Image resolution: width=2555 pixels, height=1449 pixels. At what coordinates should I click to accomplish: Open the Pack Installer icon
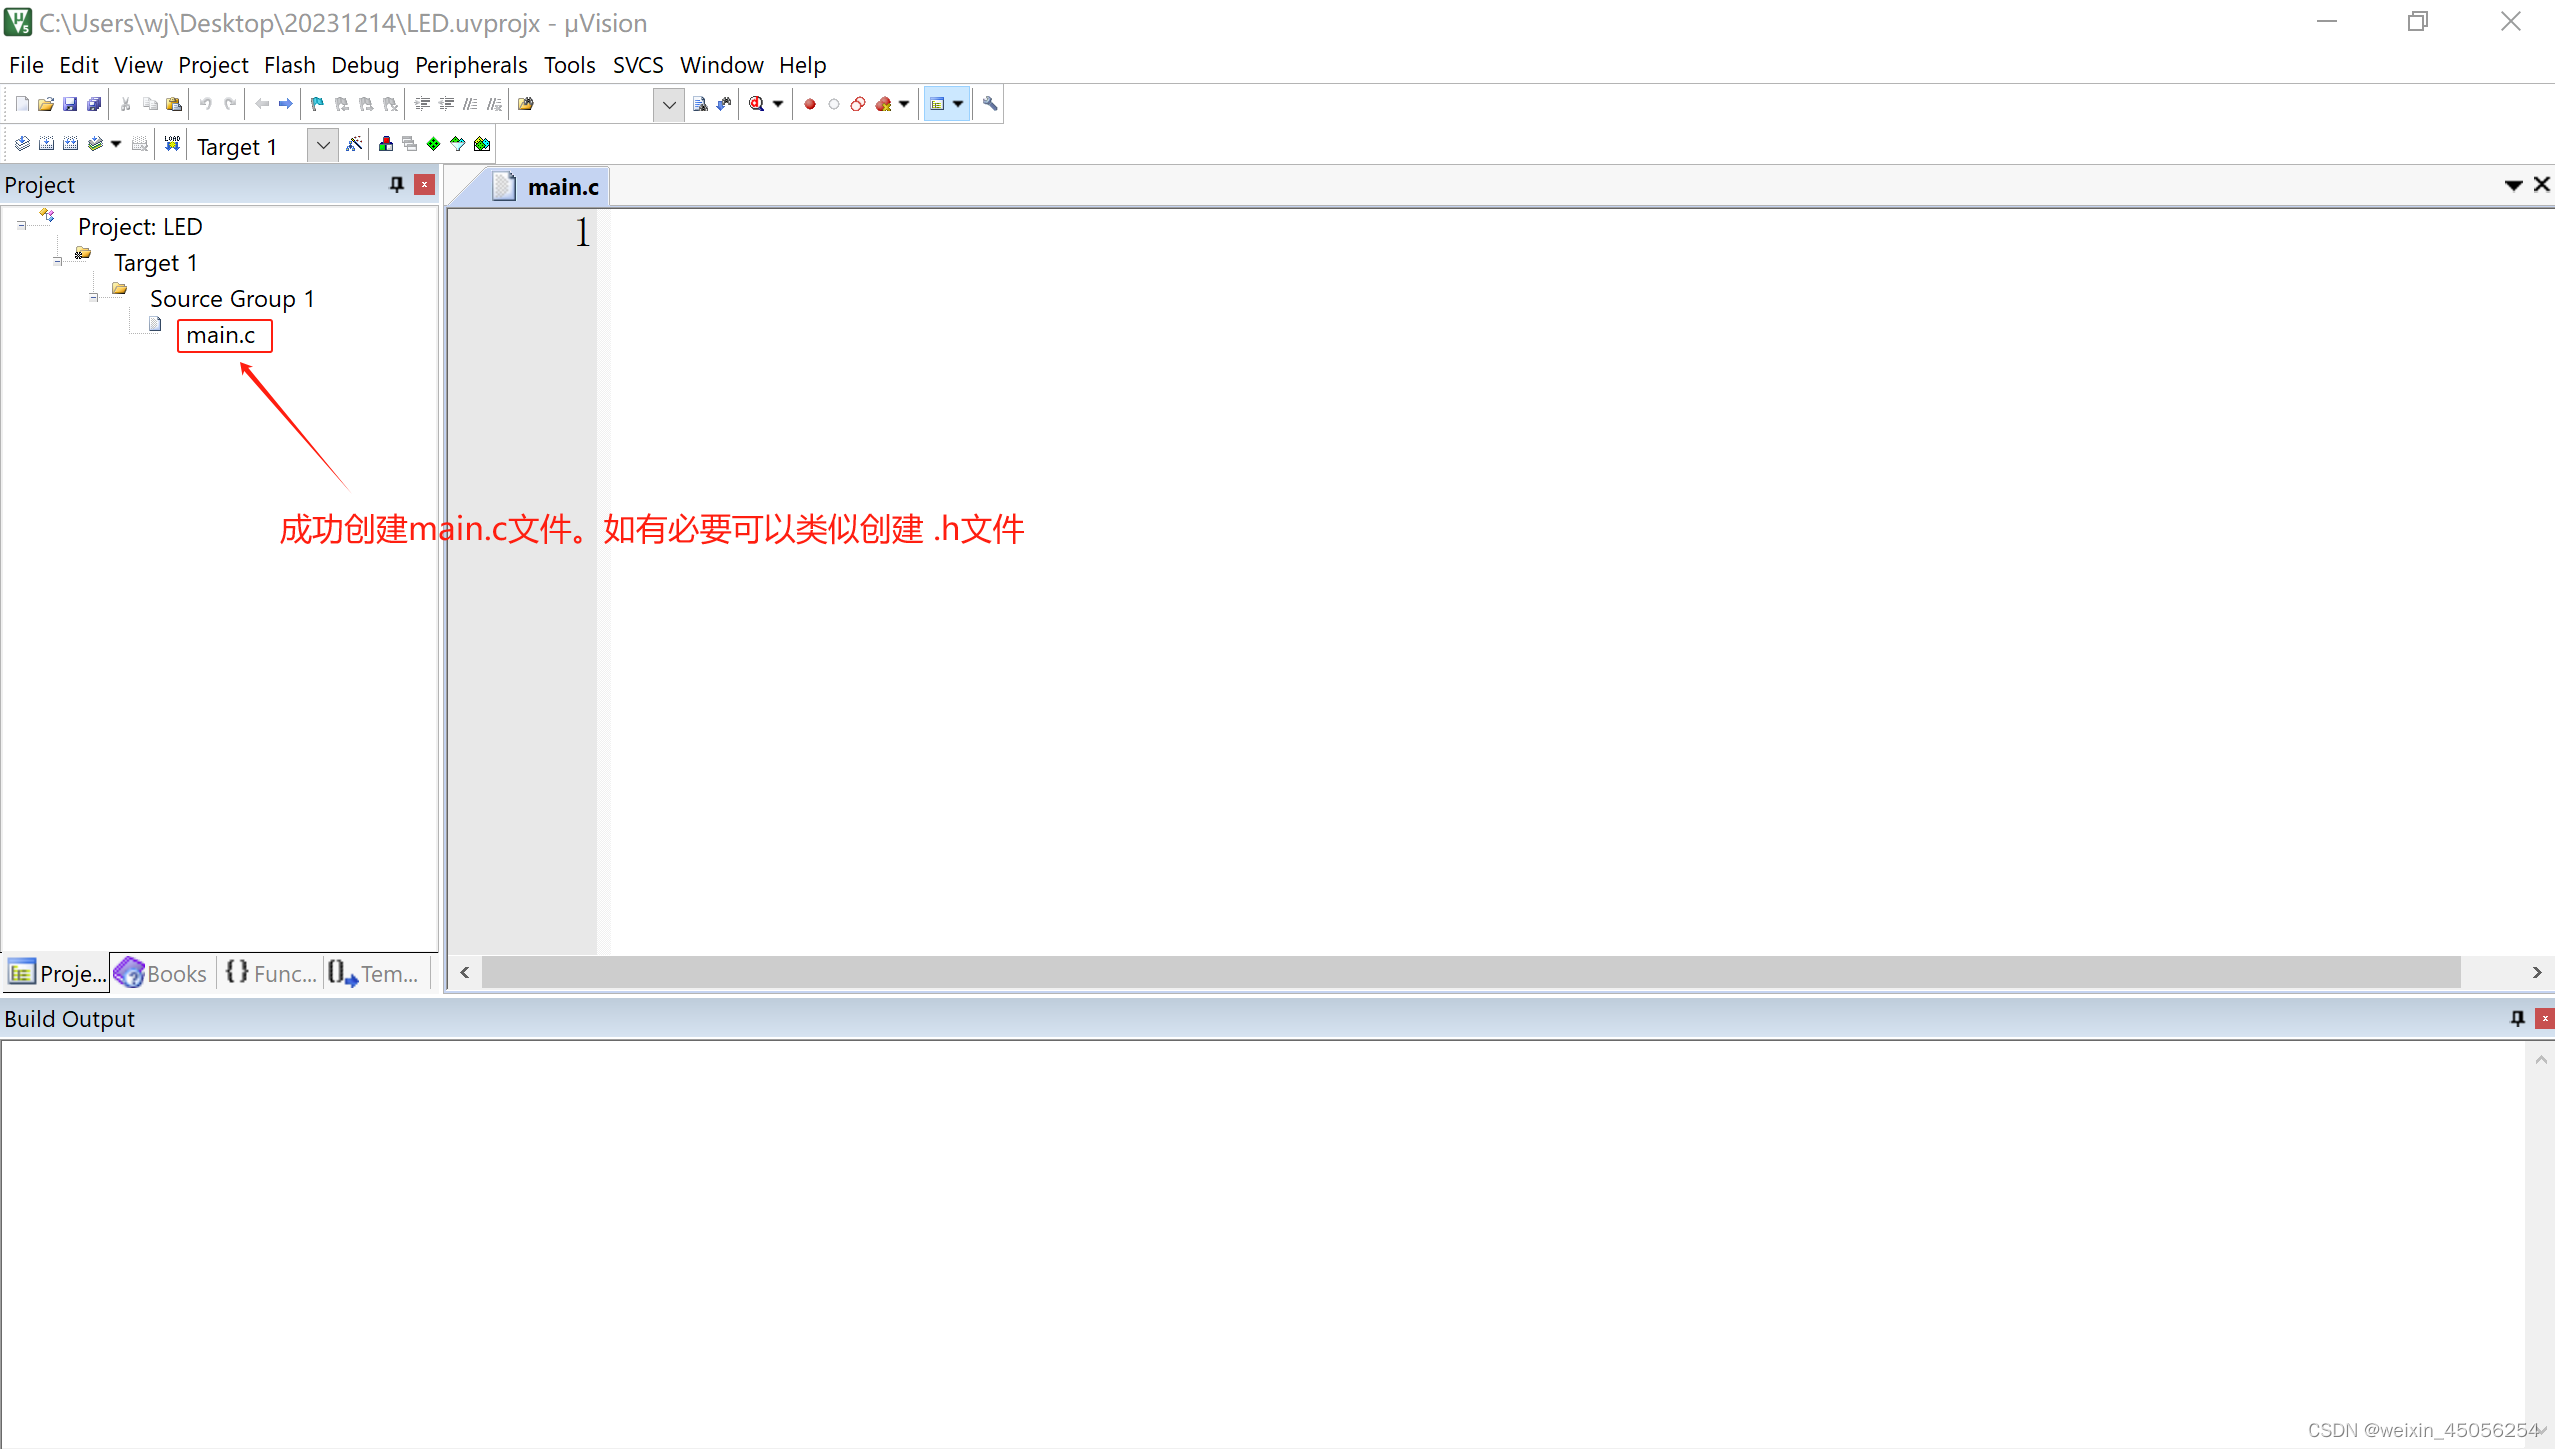pyautogui.click(x=482, y=144)
